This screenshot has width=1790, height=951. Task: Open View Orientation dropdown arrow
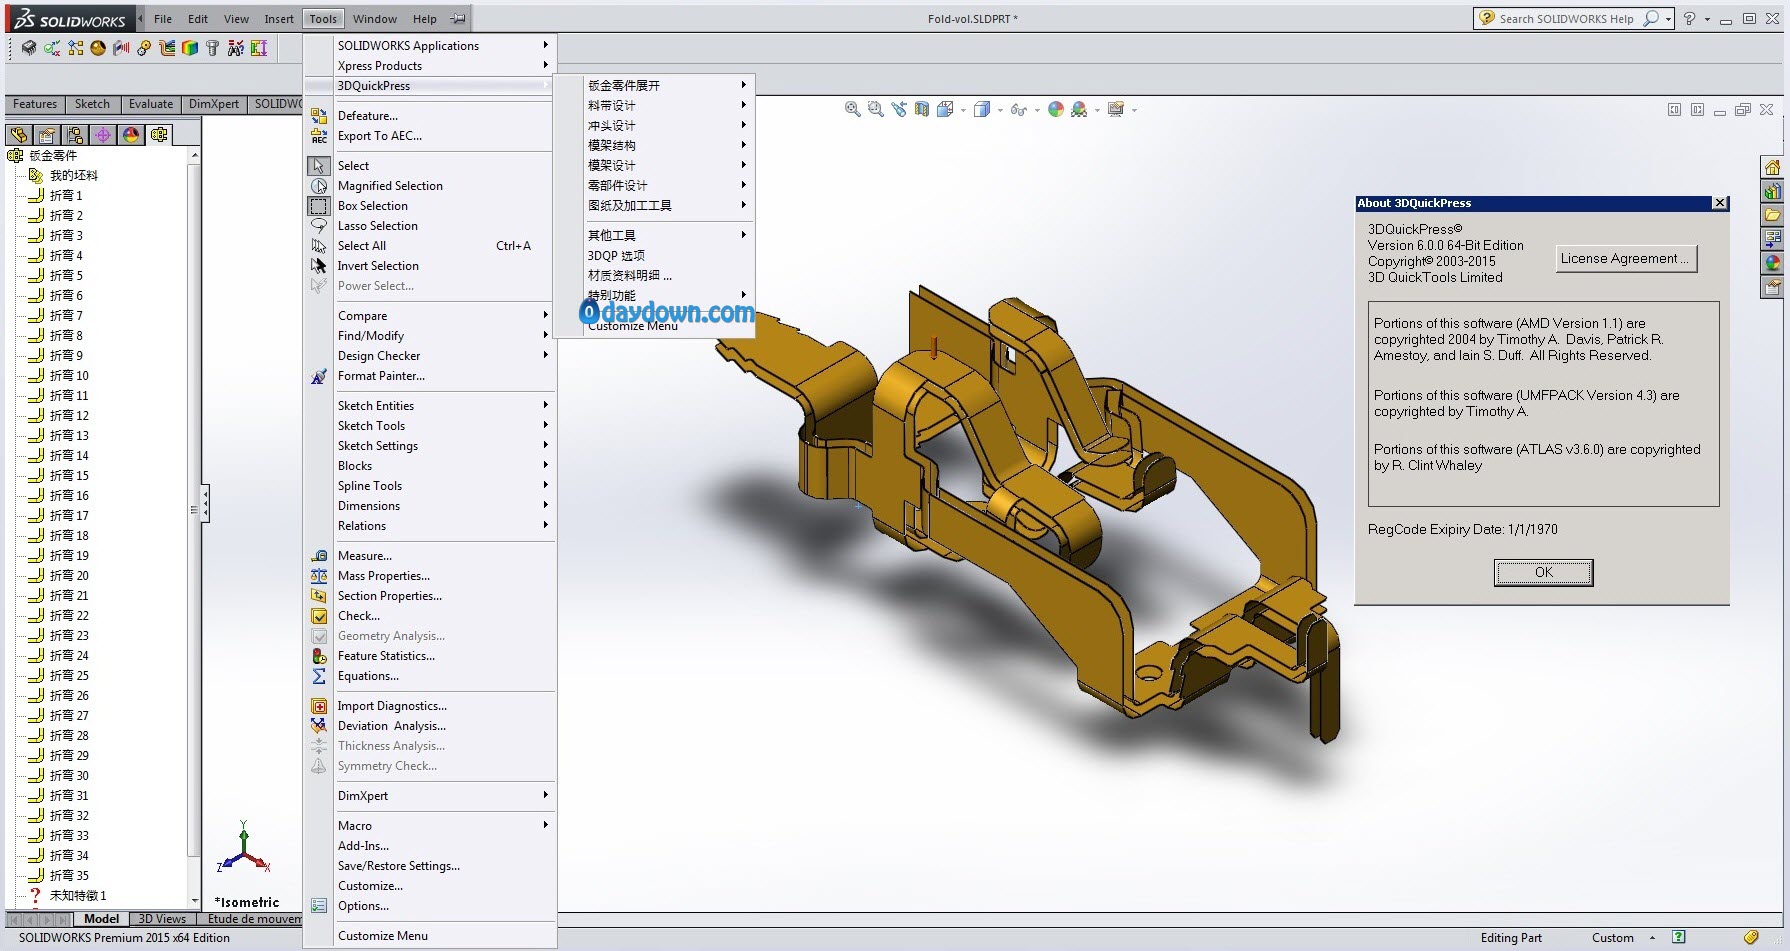point(963,110)
